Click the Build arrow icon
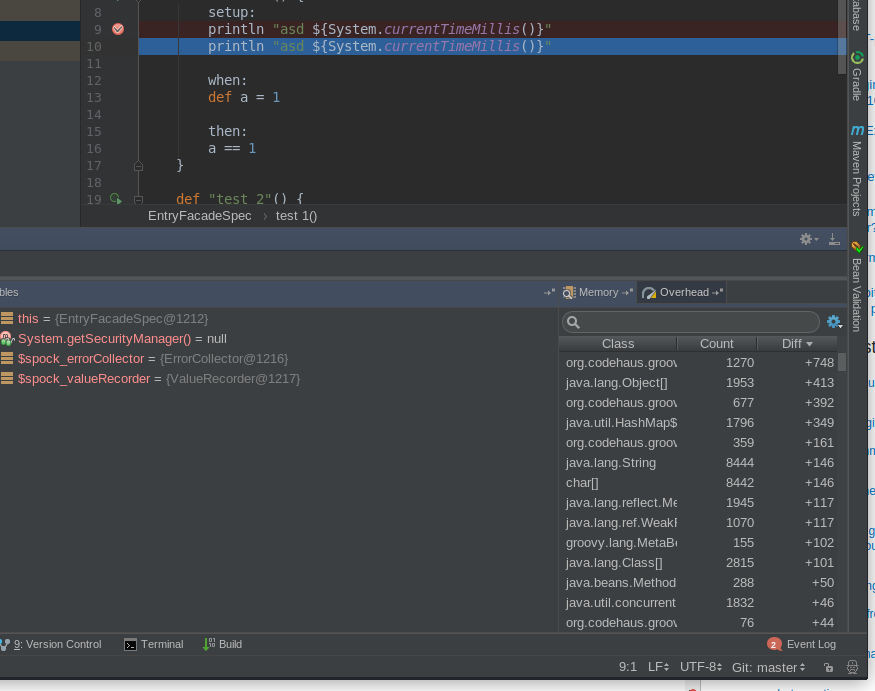The height and width of the screenshot is (691, 875). (x=208, y=645)
